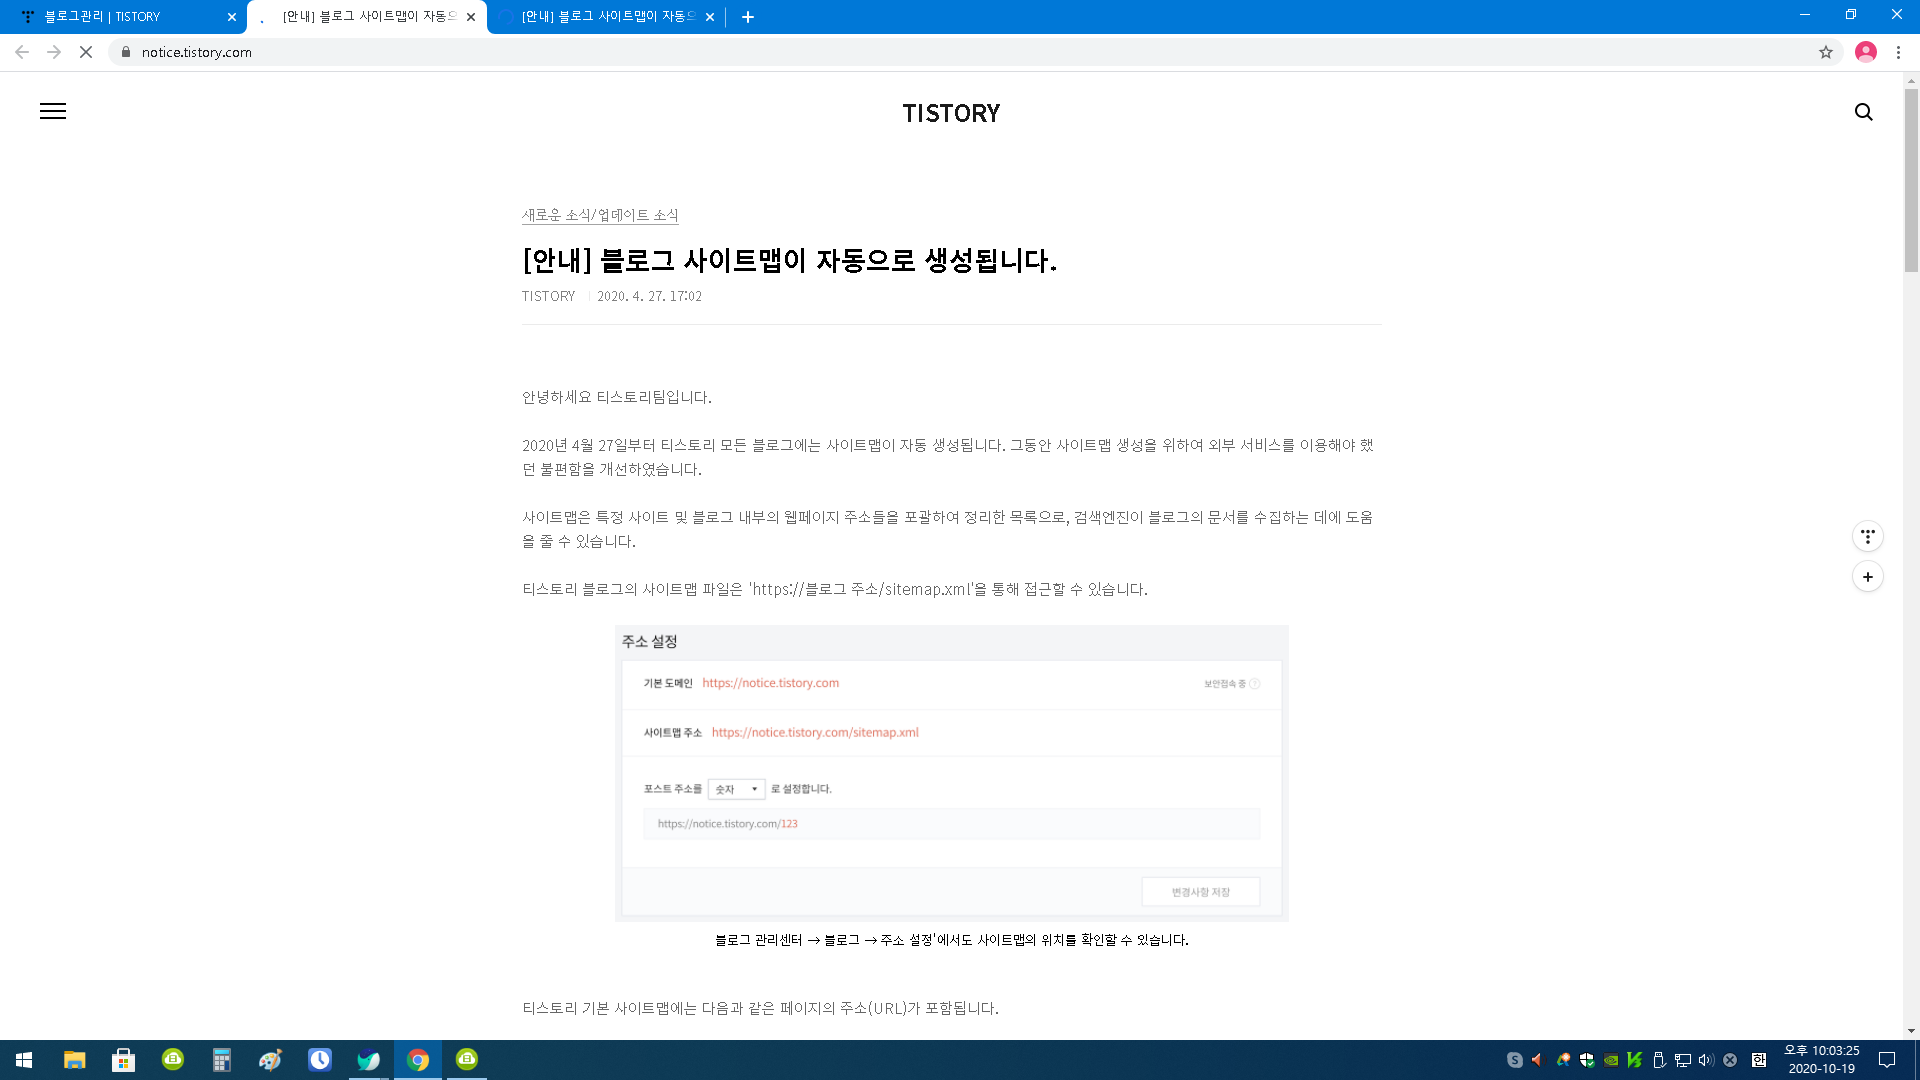The width and height of the screenshot is (1920, 1080).
Task: Select the active 사이트맵 안내 tab
Action: [366, 17]
